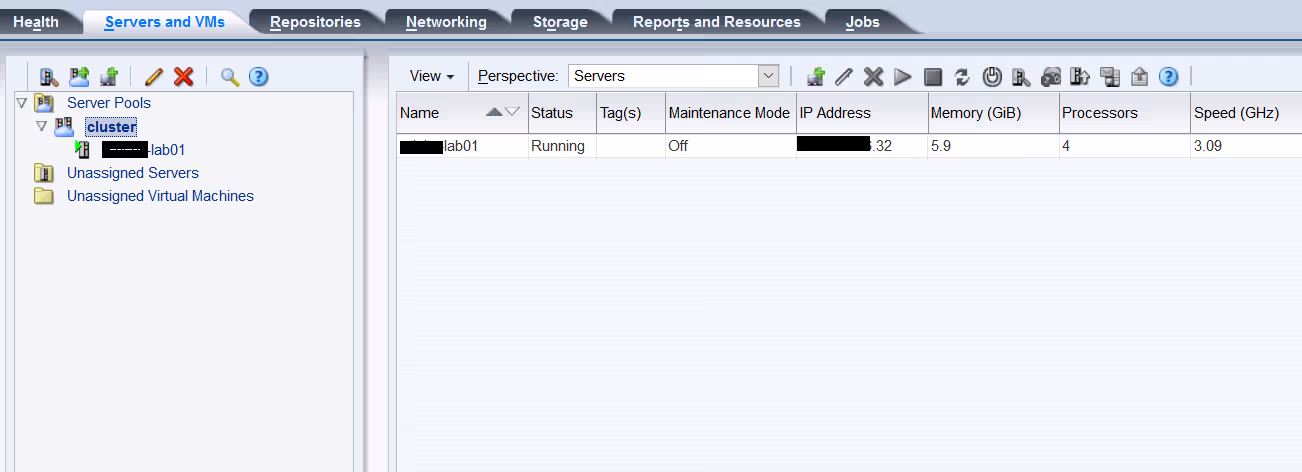Viewport: 1302px width, 472px height.
Task: Click the magnifying glass Find icon
Action: point(230,77)
